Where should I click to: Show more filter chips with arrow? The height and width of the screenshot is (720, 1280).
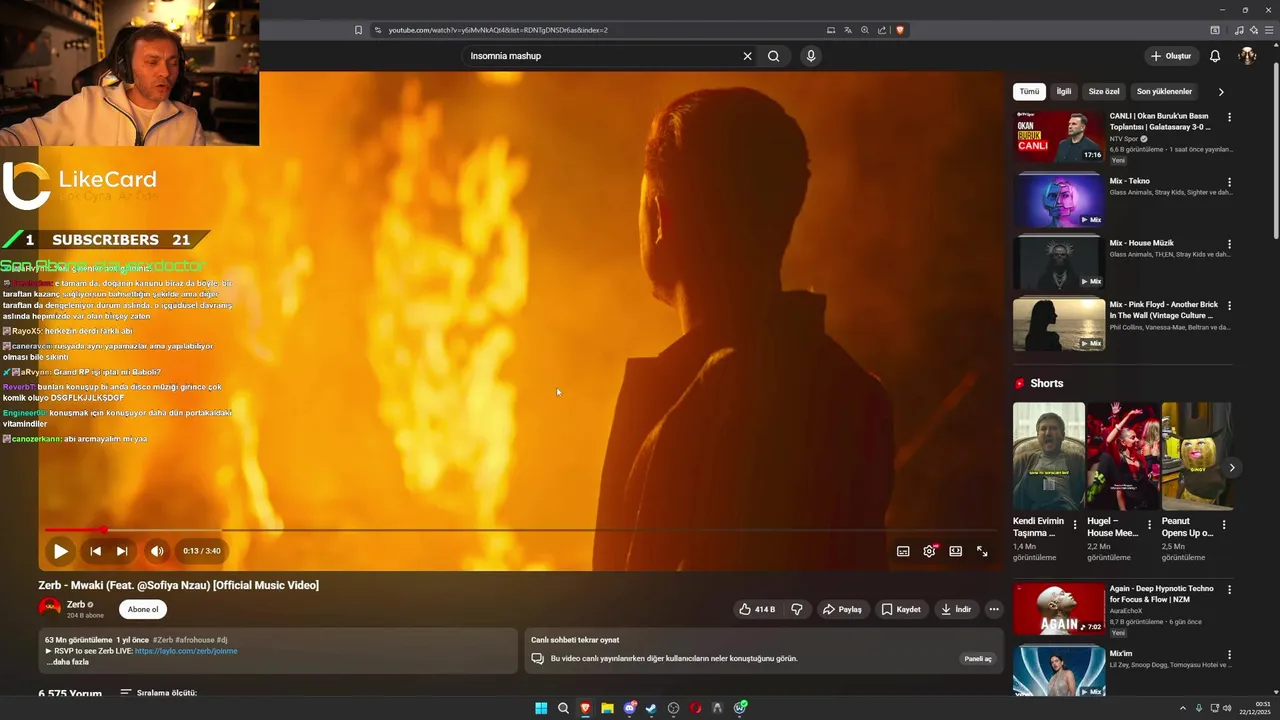pyautogui.click(x=1221, y=91)
